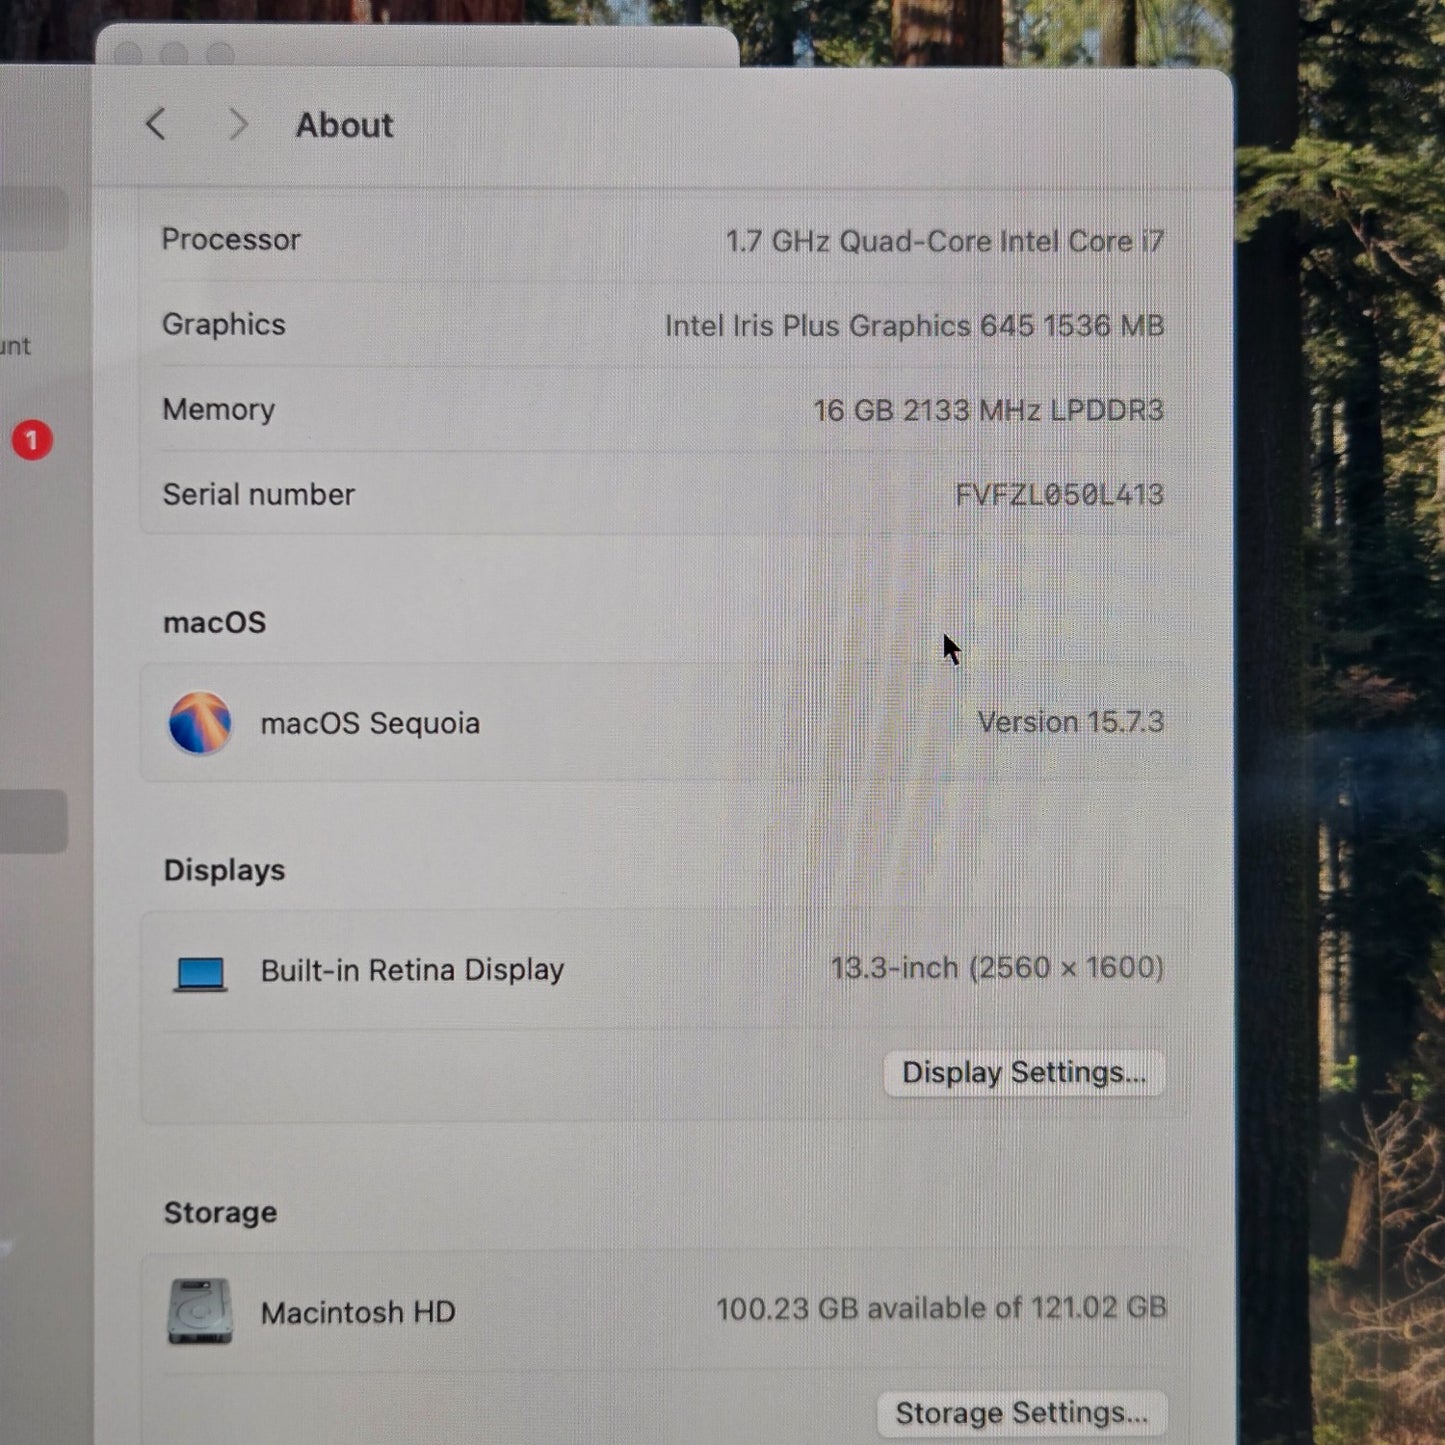The image size is (1445, 1445).
Task: Click the Macintosh HD drive icon
Action: (x=200, y=1311)
